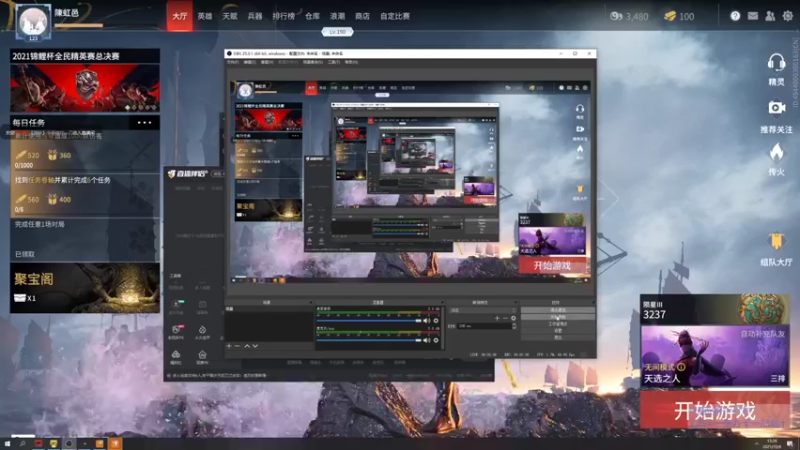The height and width of the screenshot is (450, 800).
Task: Switch to the 英雄 tab
Action: point(205,16)
